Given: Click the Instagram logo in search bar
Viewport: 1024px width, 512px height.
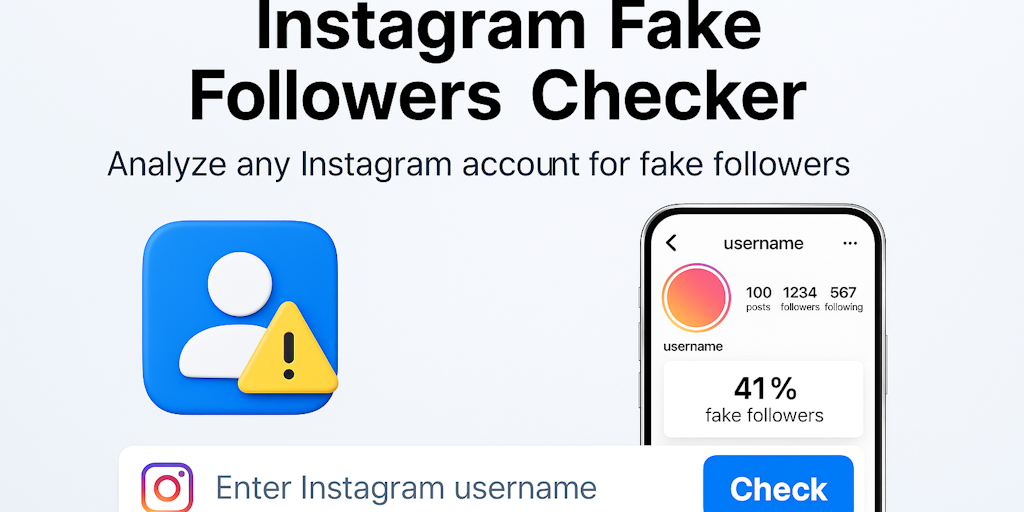Looking at the screenshot, I should coord(166,488).
